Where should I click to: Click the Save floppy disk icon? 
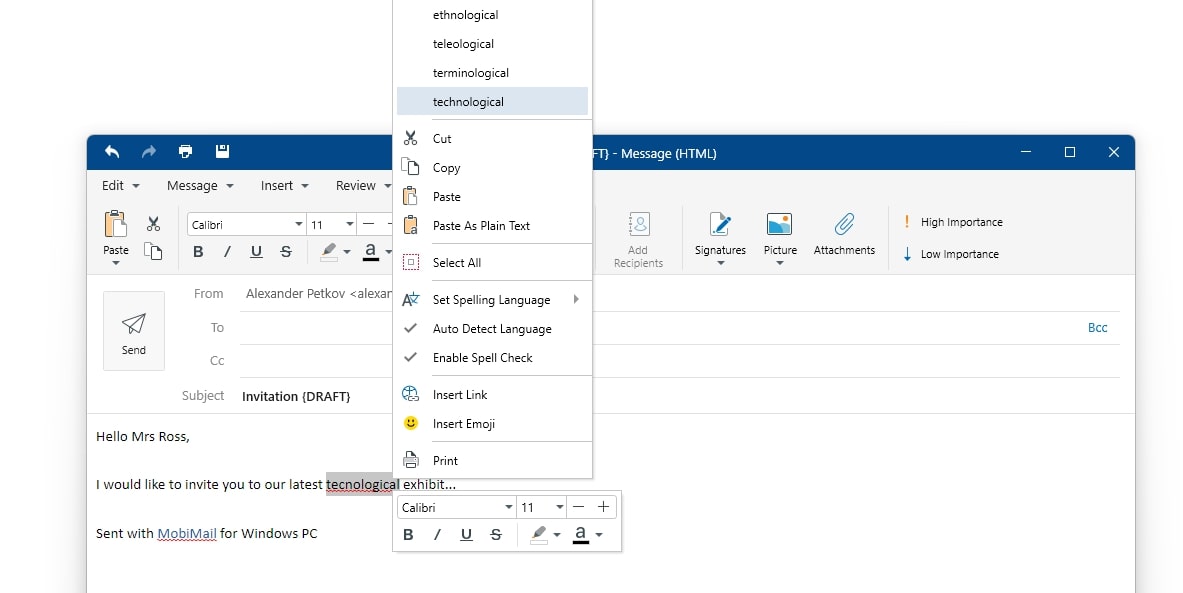pyautogui.click(x=222, y=152)
